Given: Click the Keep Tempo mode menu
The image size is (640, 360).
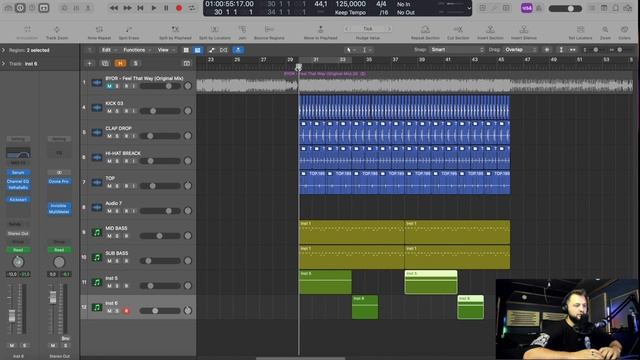Looking at the screenshot, I should [350, 13].
